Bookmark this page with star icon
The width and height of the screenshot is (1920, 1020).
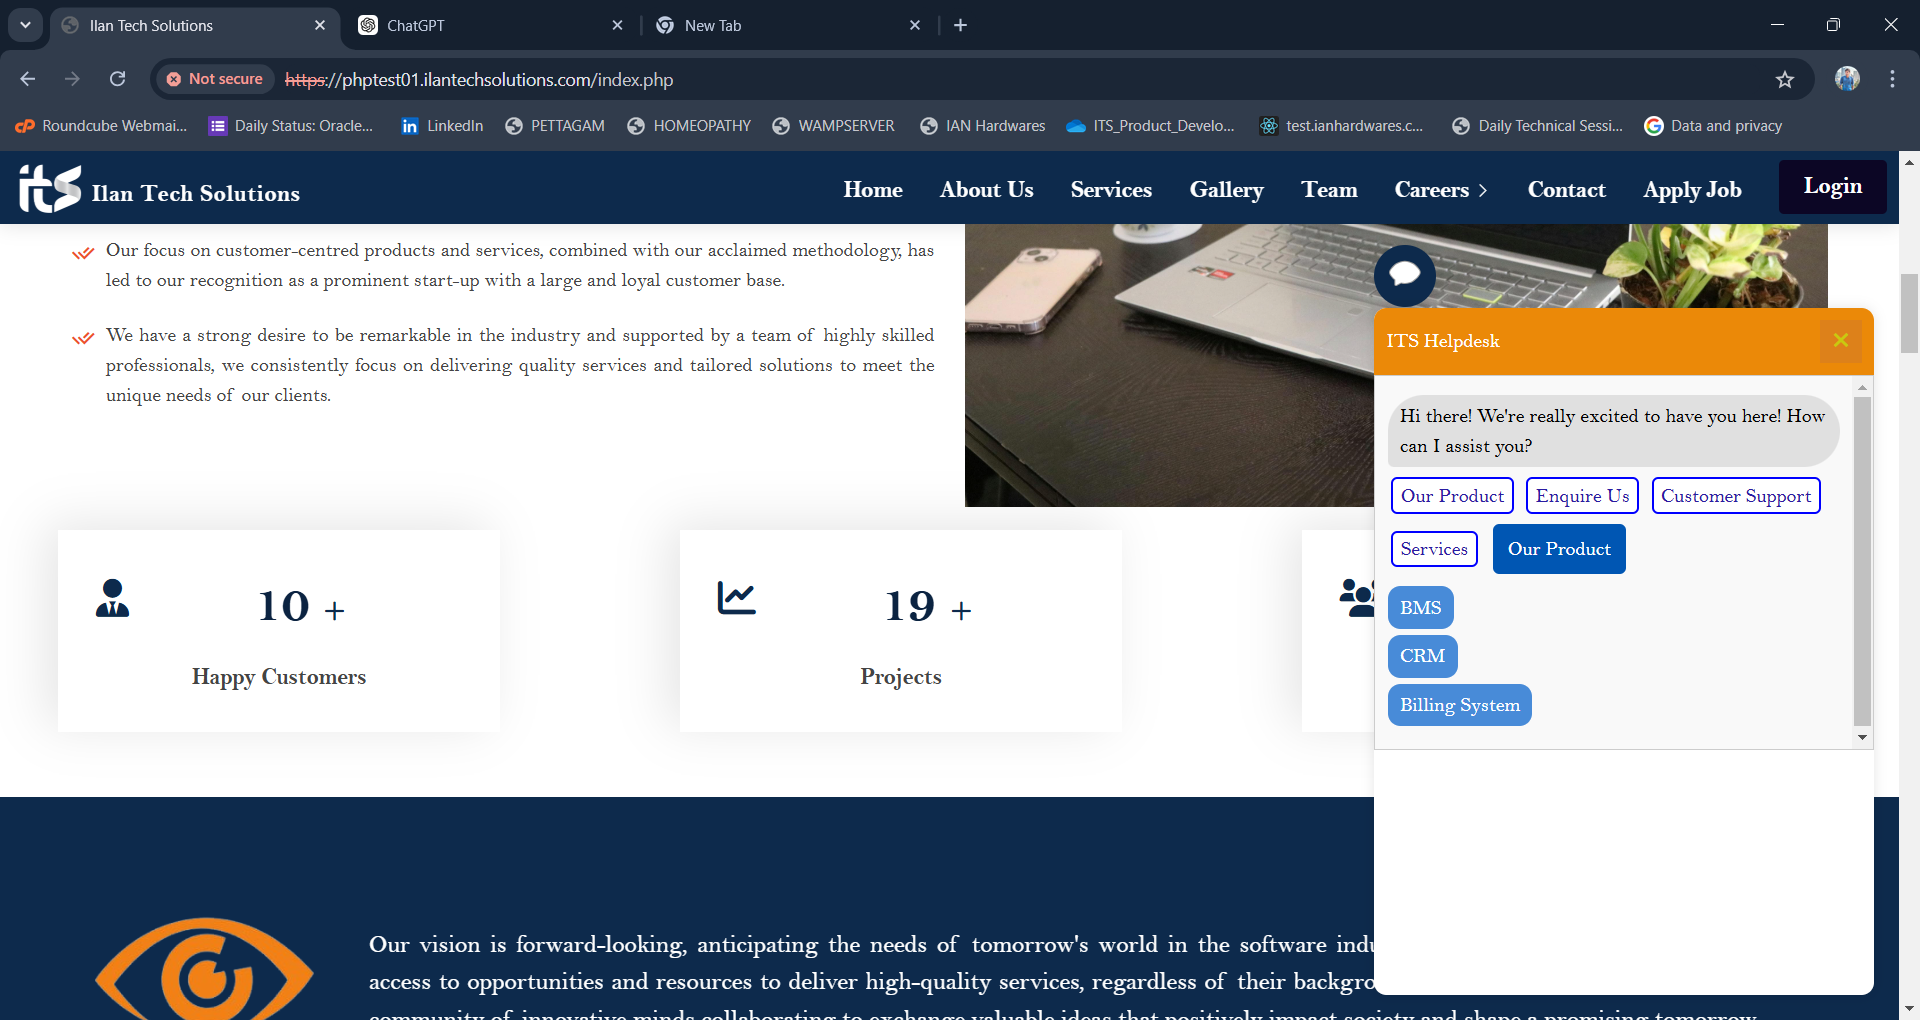pyautogui.click(x=1785, y=80)
